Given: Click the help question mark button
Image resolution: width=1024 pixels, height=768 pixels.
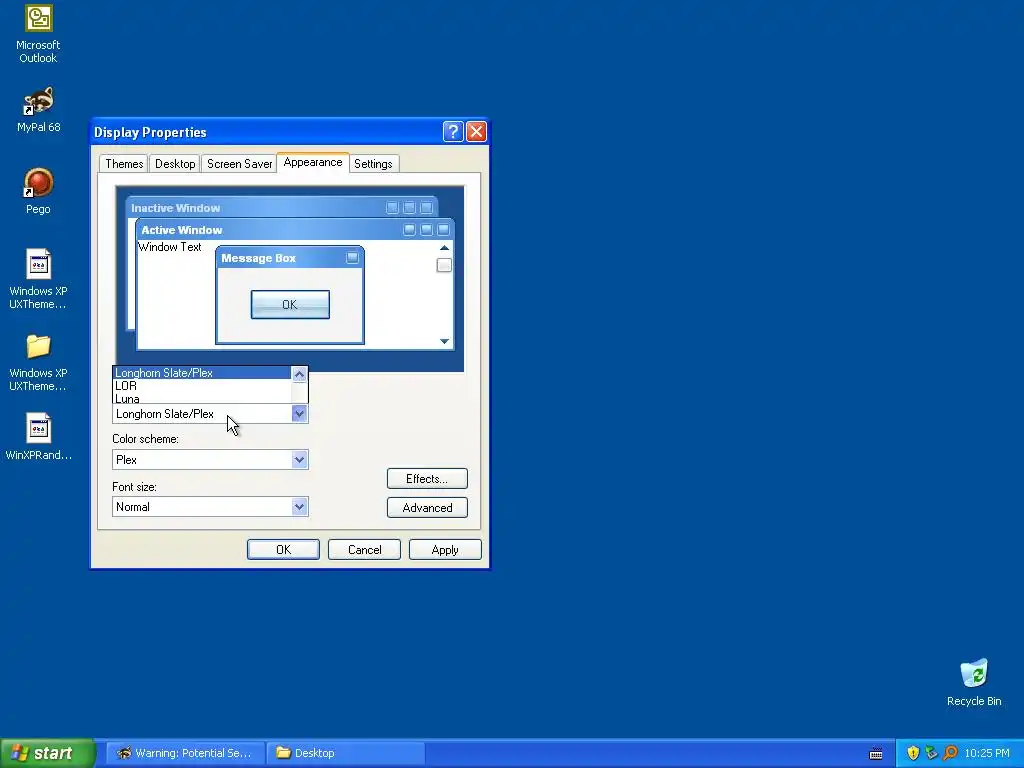Looking at the screenshot, I should 453,132.
